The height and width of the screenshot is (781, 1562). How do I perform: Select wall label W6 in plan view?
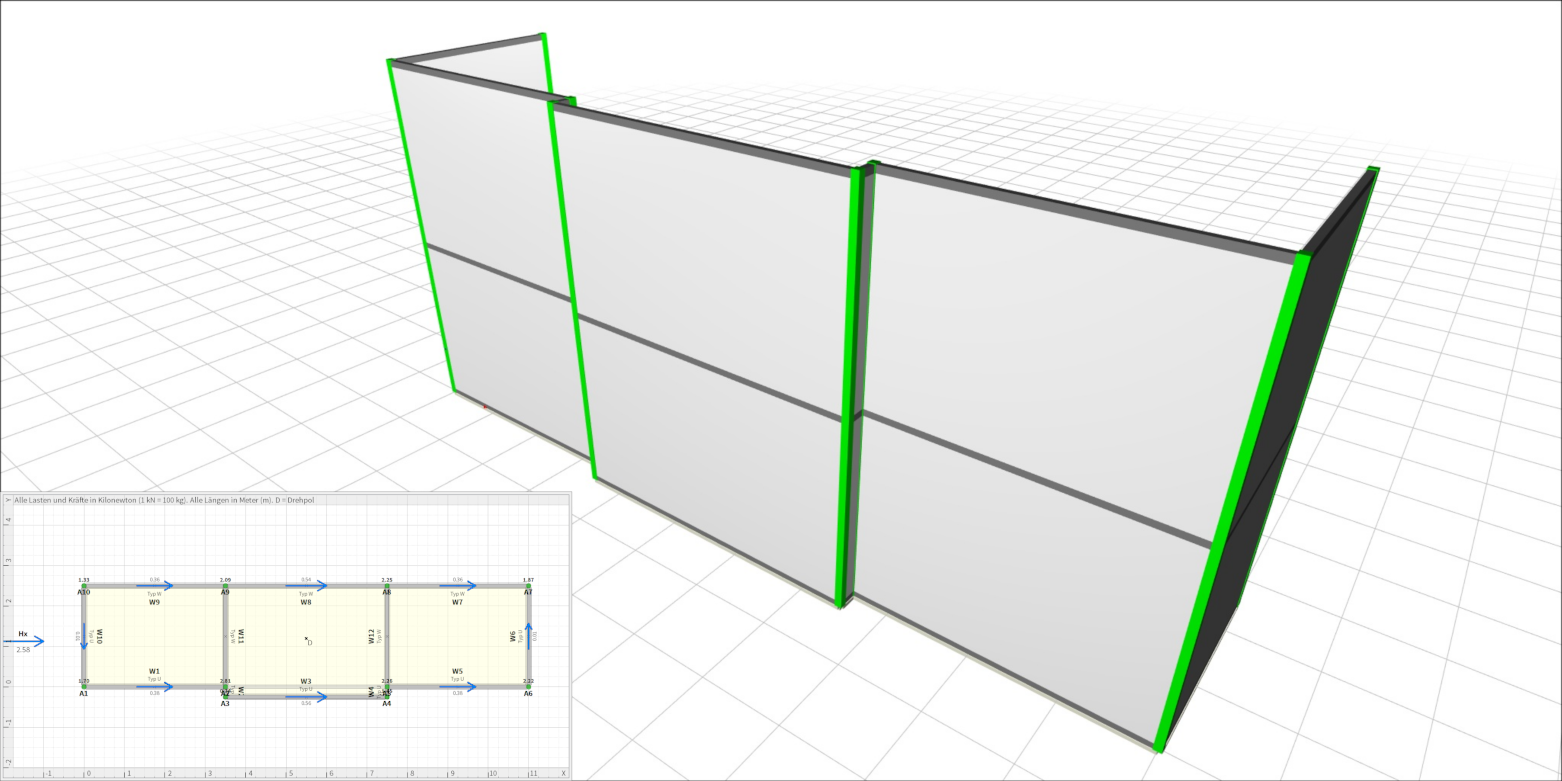click(x=513, y=636)
